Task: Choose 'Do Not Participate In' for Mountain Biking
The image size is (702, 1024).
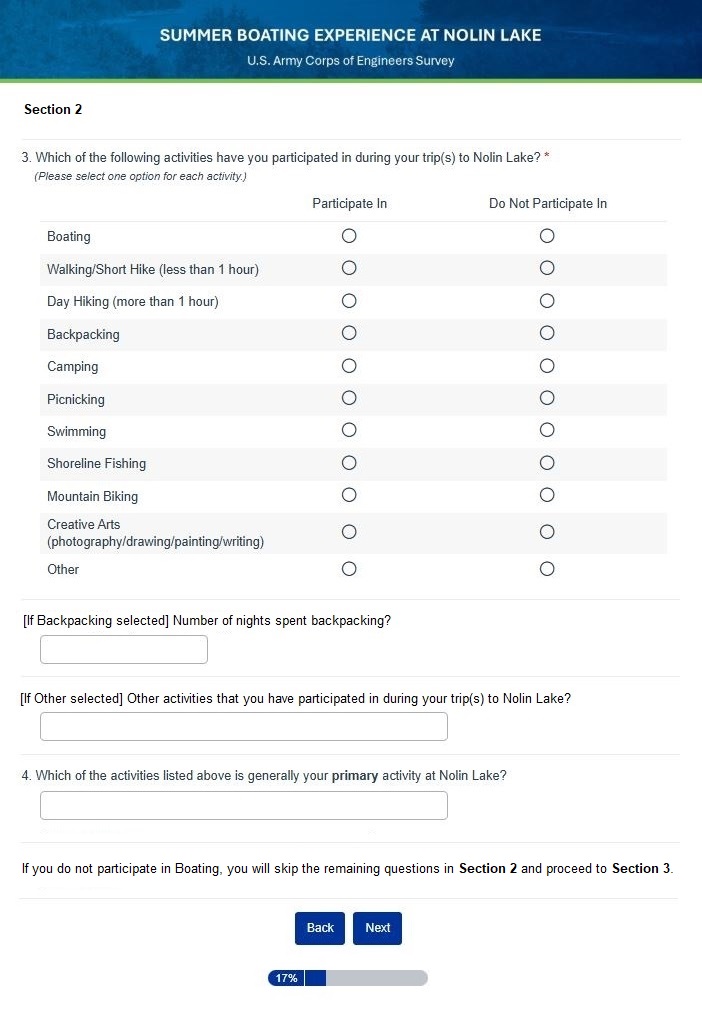Action: coord(547,495)
